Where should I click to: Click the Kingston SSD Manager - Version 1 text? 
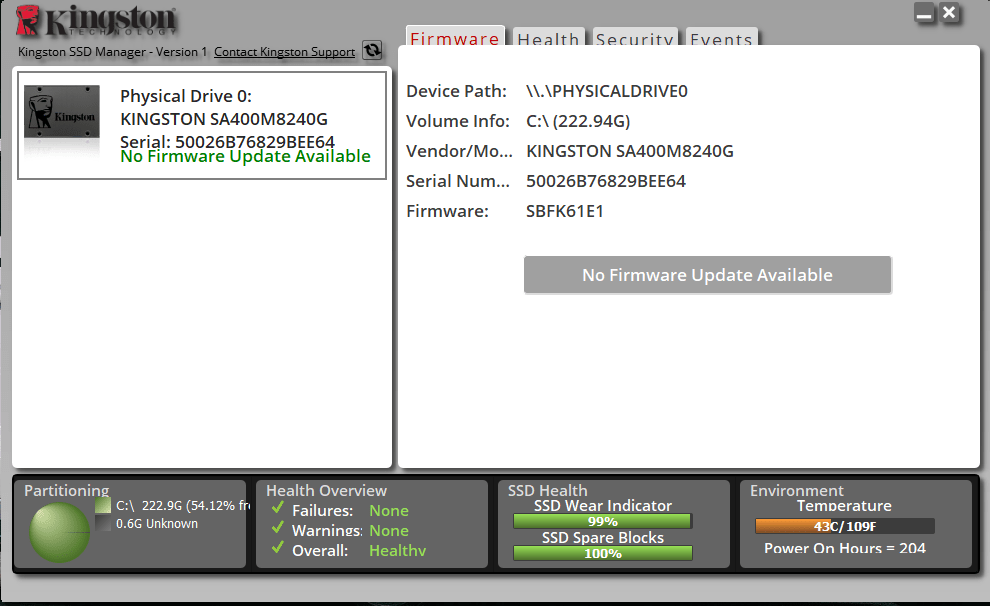click(112, 52)
